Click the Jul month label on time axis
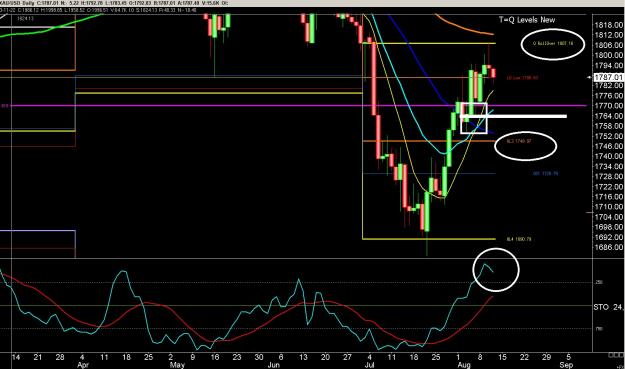Viewport: 625px width, 369px height. (x=369, y=365)
